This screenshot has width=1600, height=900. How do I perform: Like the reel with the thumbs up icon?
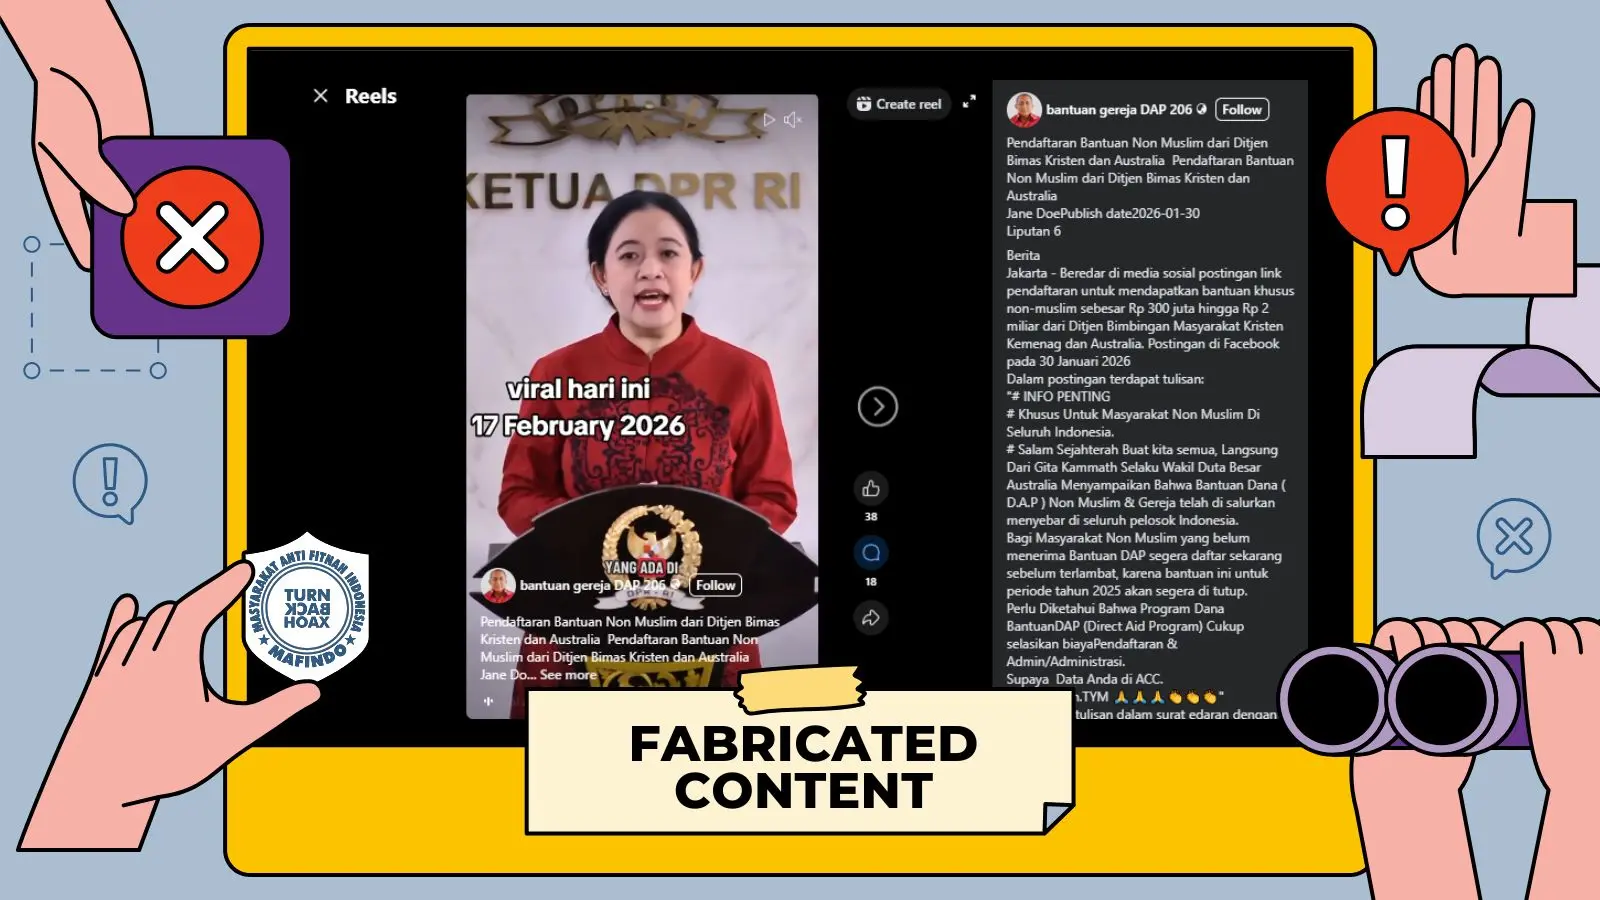coord(870,490)
